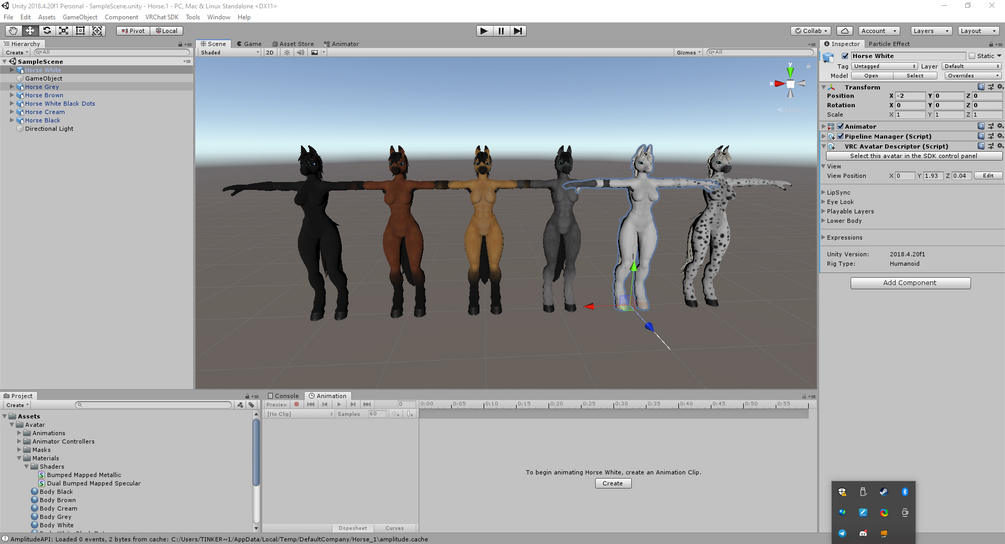Open the Collab dropdown
Viewport: 1005px width, 544px height.
811,31
